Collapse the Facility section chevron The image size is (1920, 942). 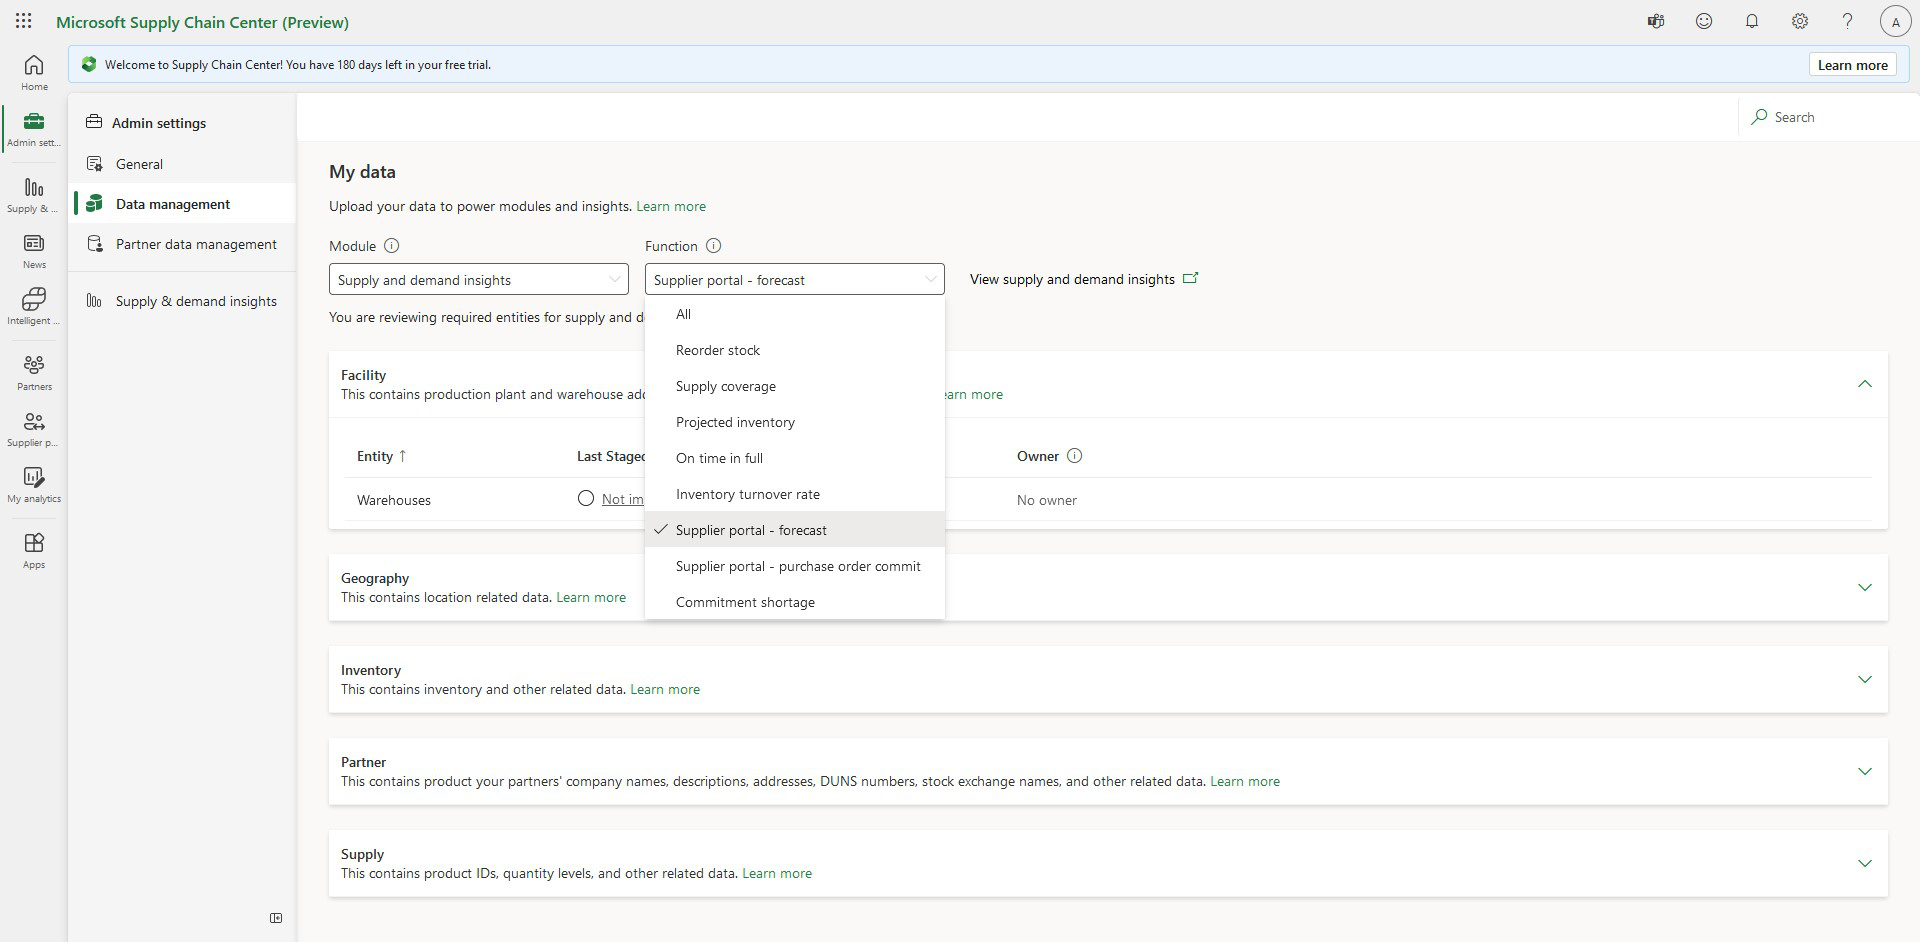[x=1864, y=384]
